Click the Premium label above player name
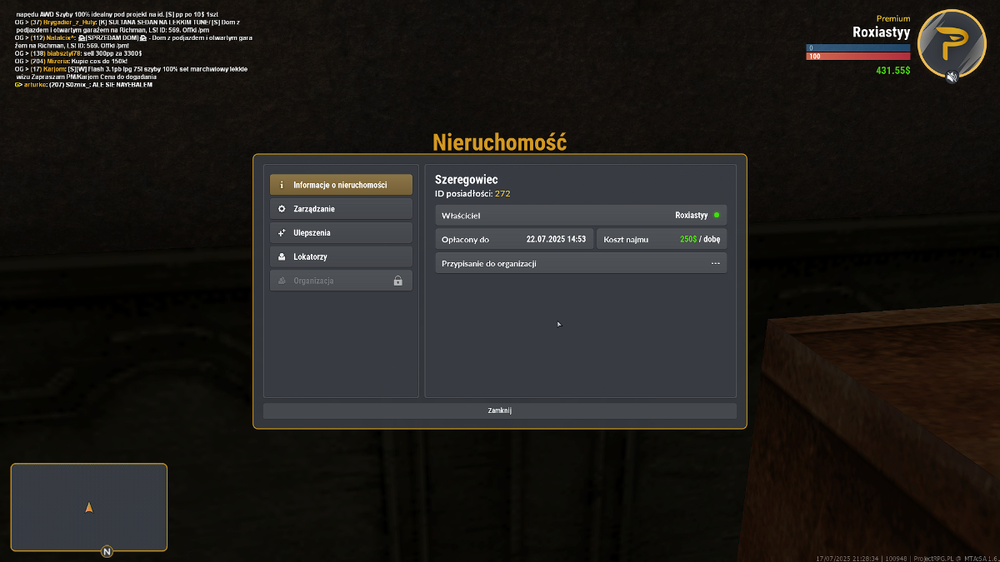This screenshot has width=1000, height=562. pos(893,18)
